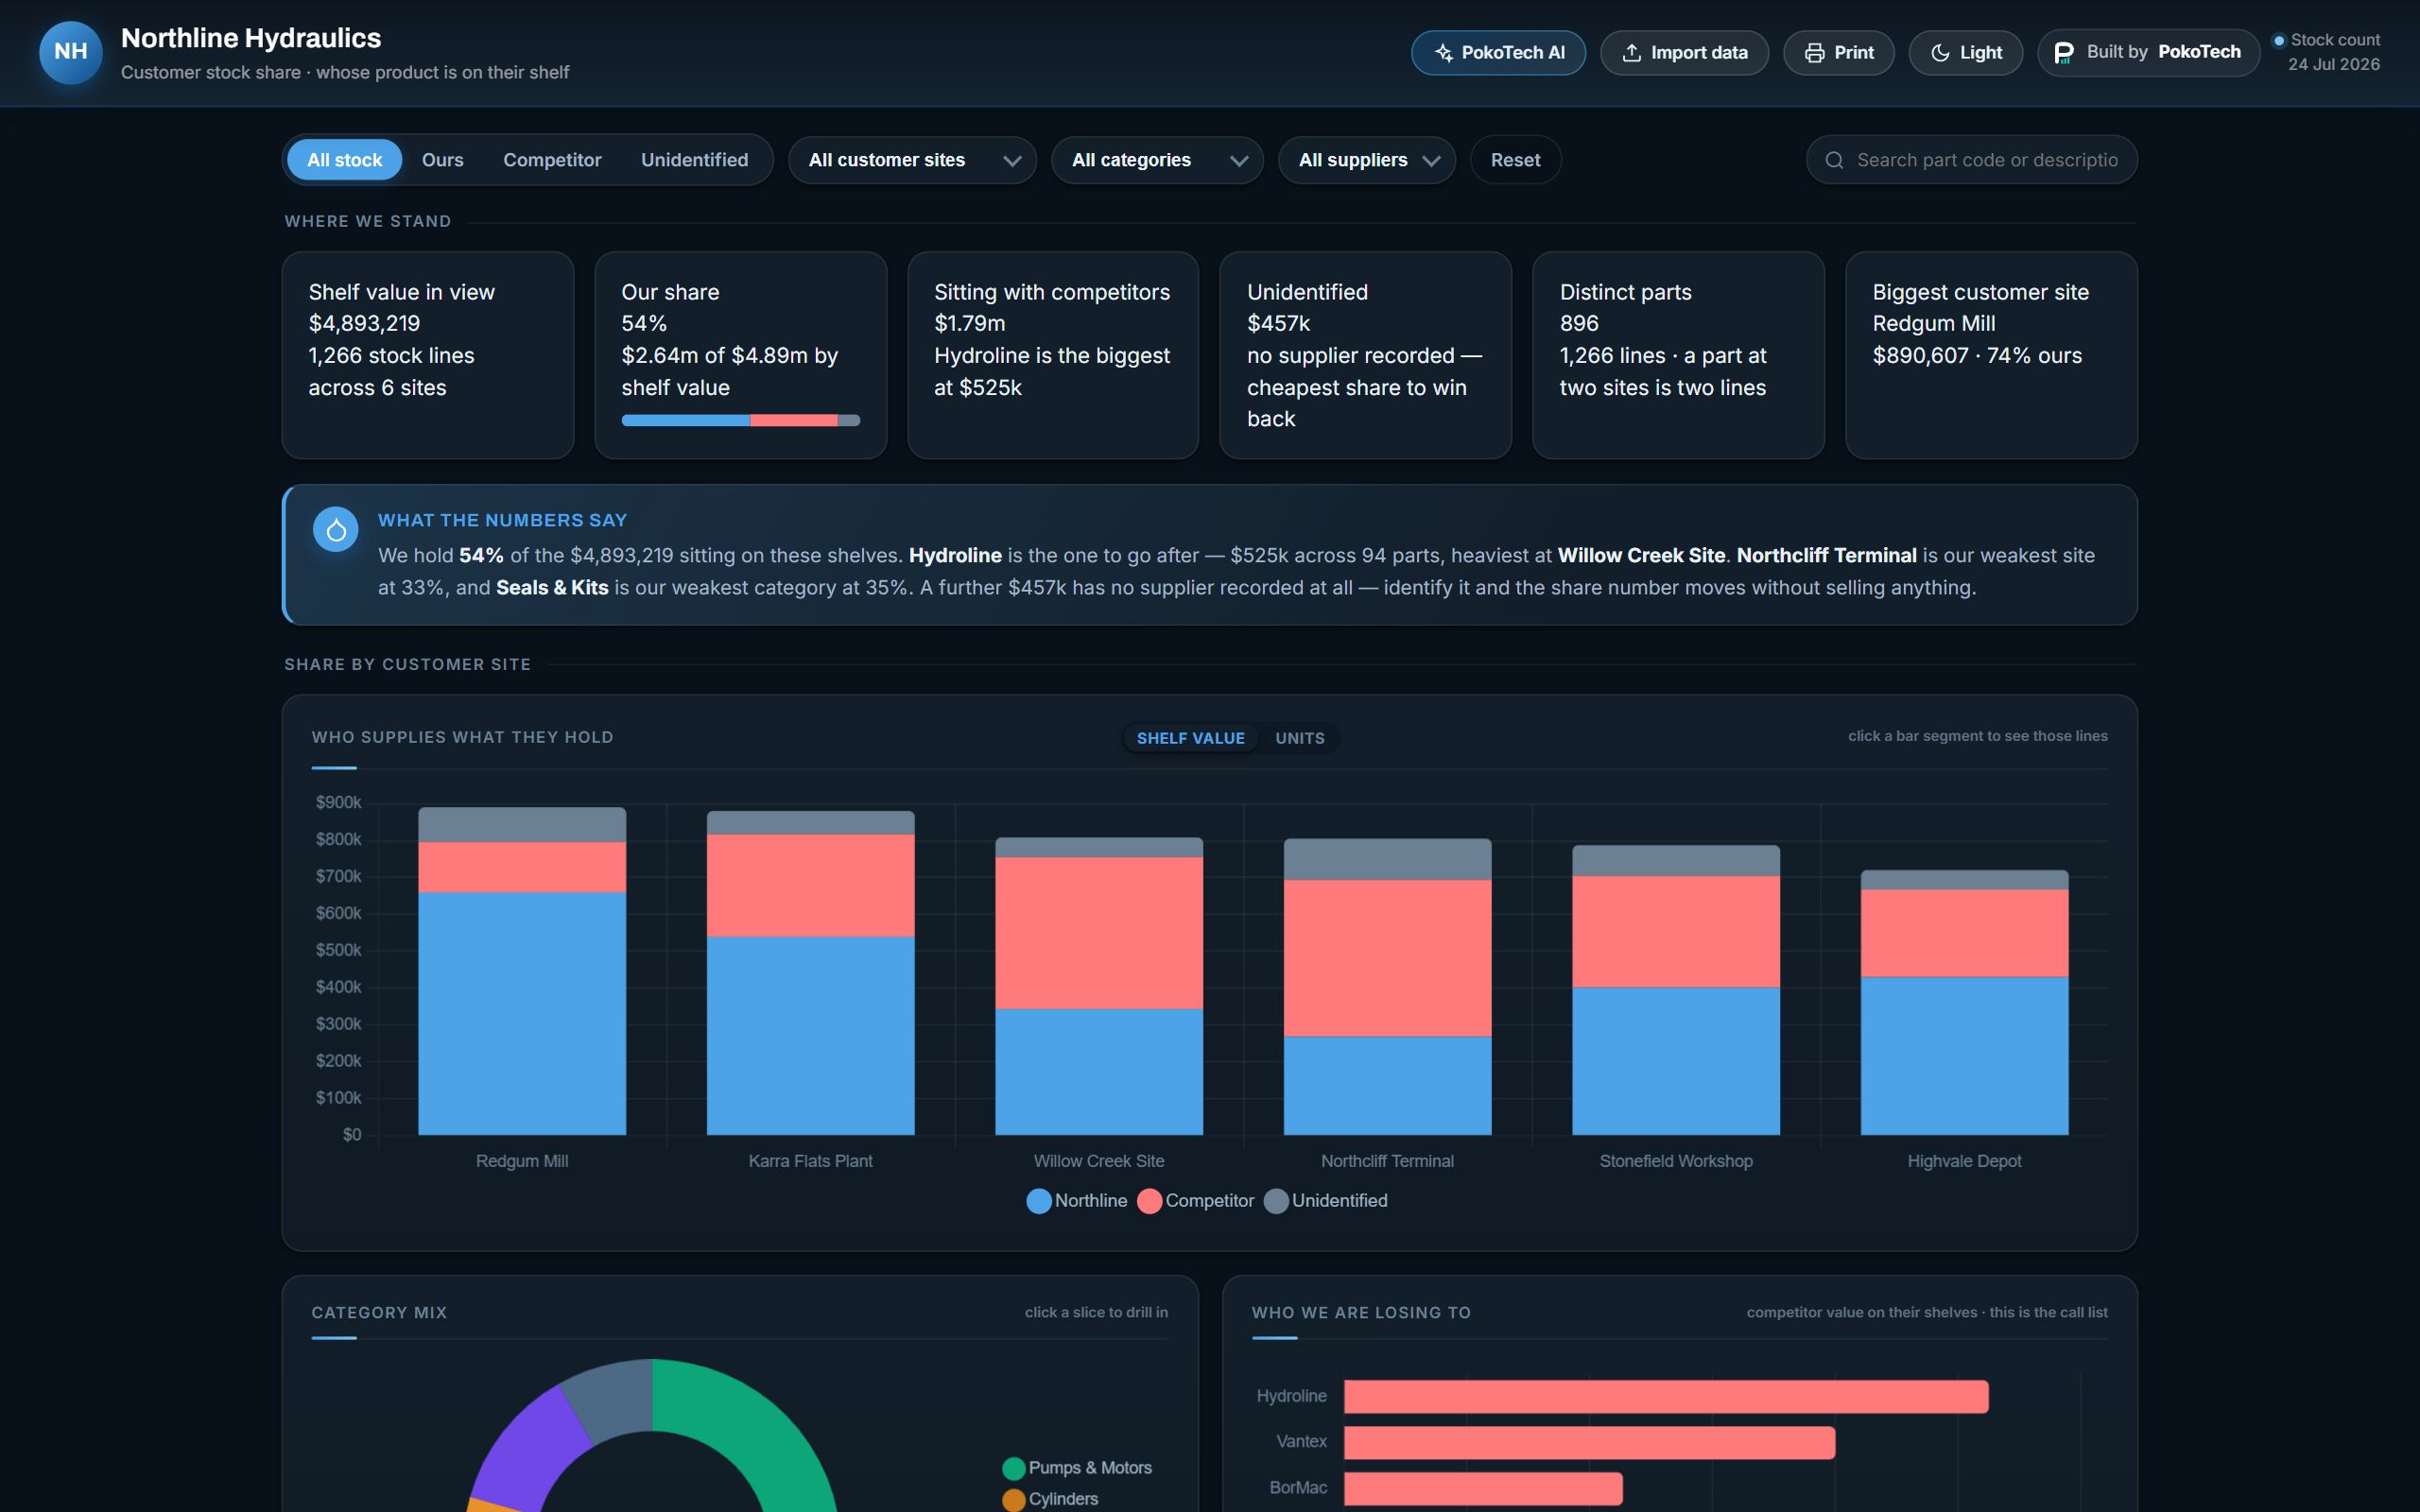Open All categories dropdown

[1157, 160]
